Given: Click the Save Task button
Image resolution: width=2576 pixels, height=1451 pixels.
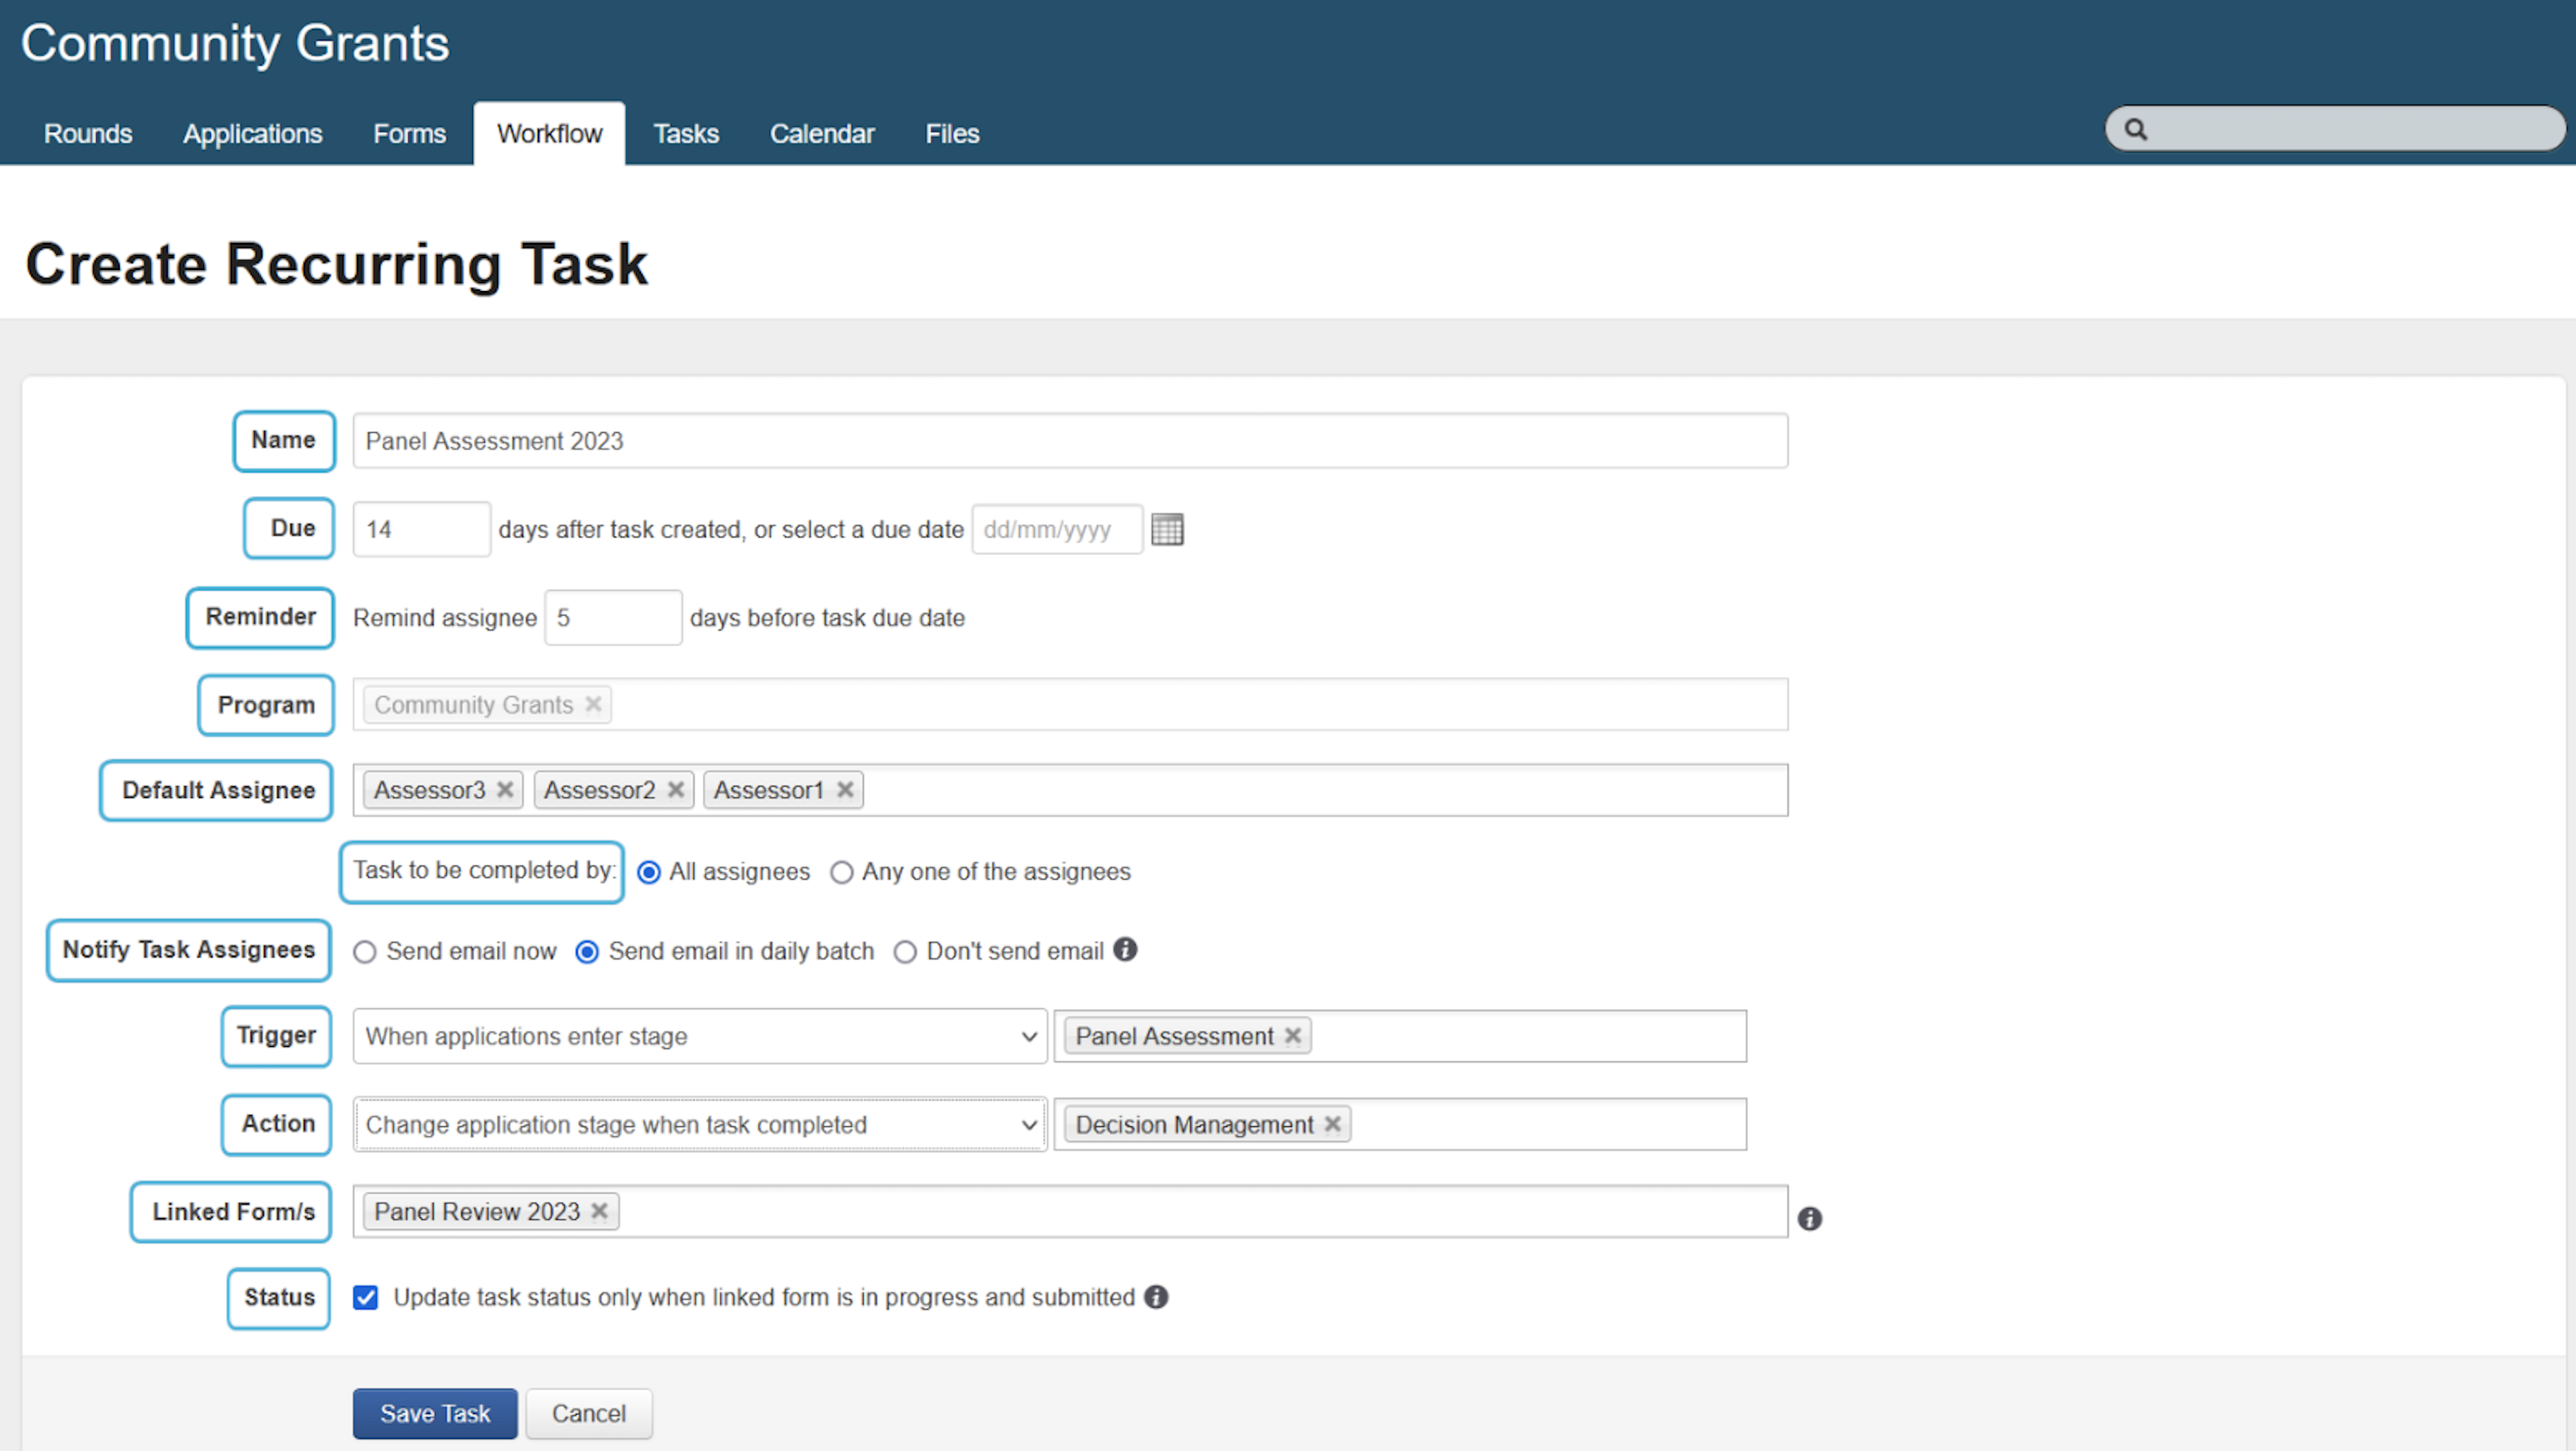Looking at the screenshot, I should coord(434,1413).
